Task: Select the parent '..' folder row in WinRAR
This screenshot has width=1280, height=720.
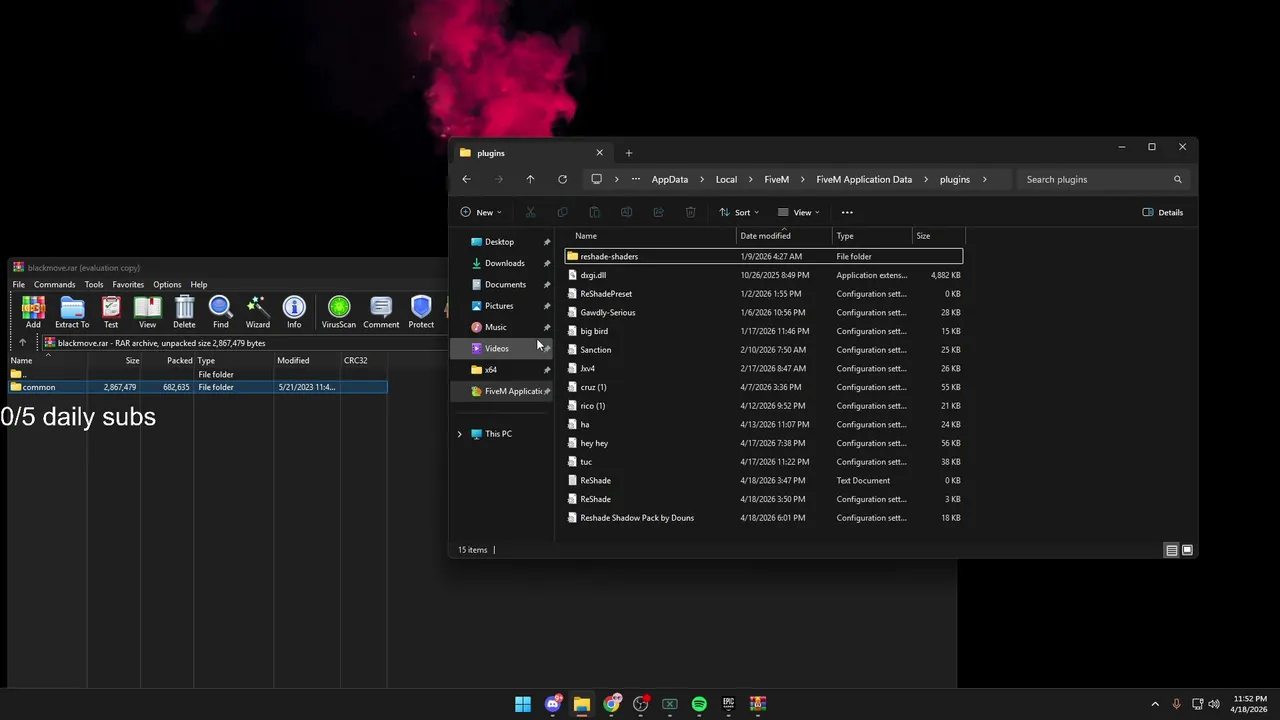Action: click(197, 374)
